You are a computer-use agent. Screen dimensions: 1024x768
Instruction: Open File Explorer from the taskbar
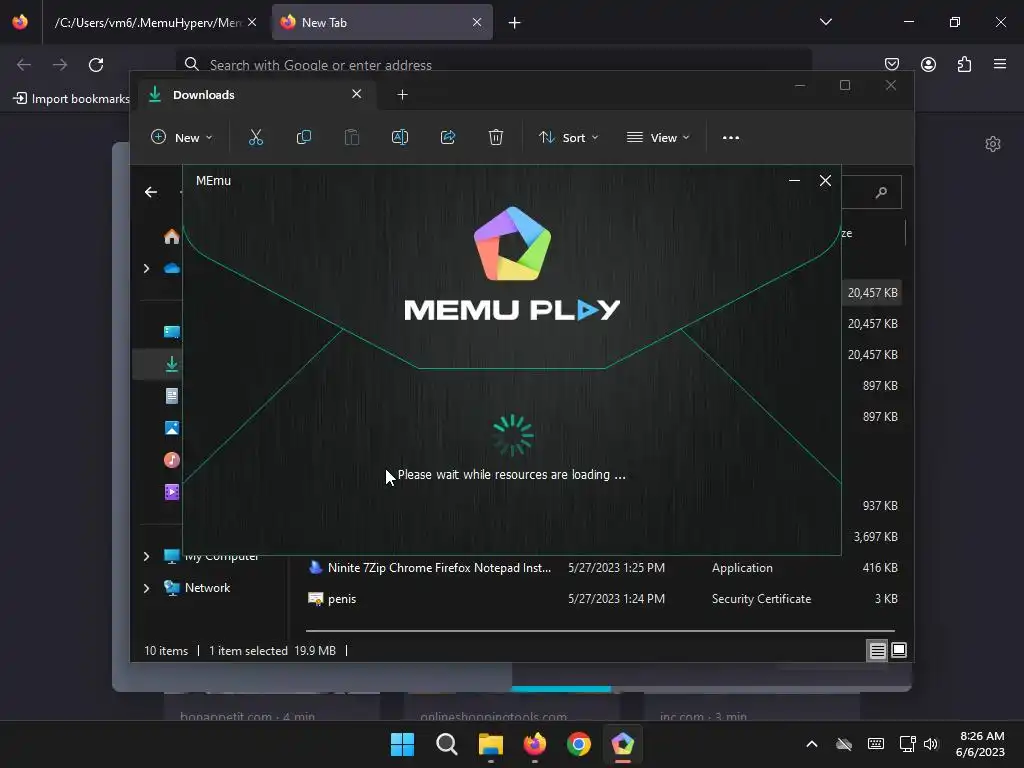490,744
